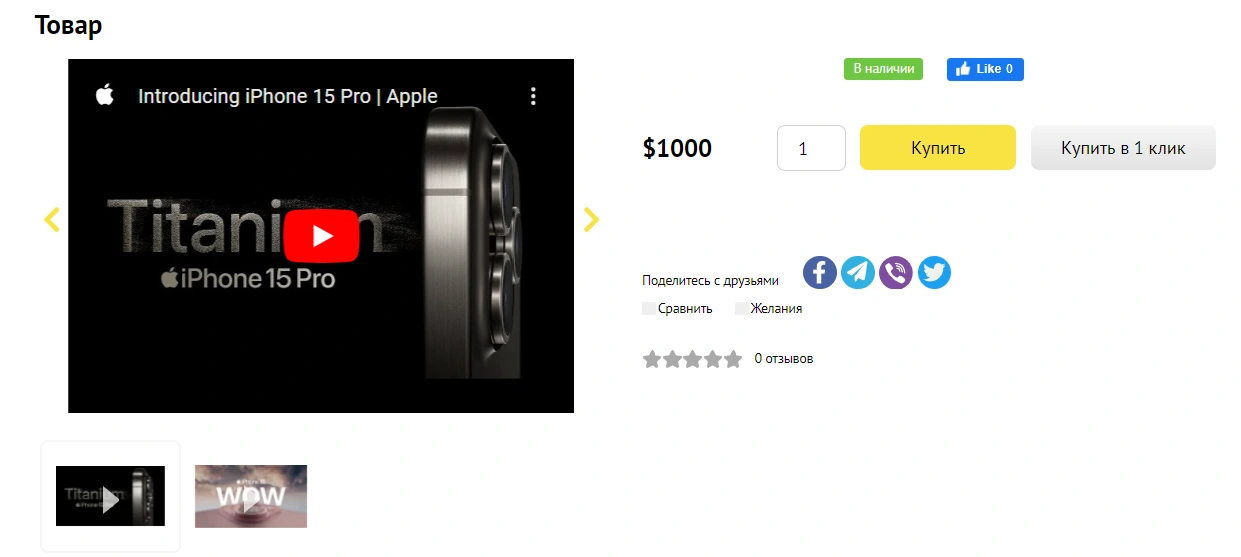Share product on Facebook icon
1241x557 pixels.
[x=820, y=272]
